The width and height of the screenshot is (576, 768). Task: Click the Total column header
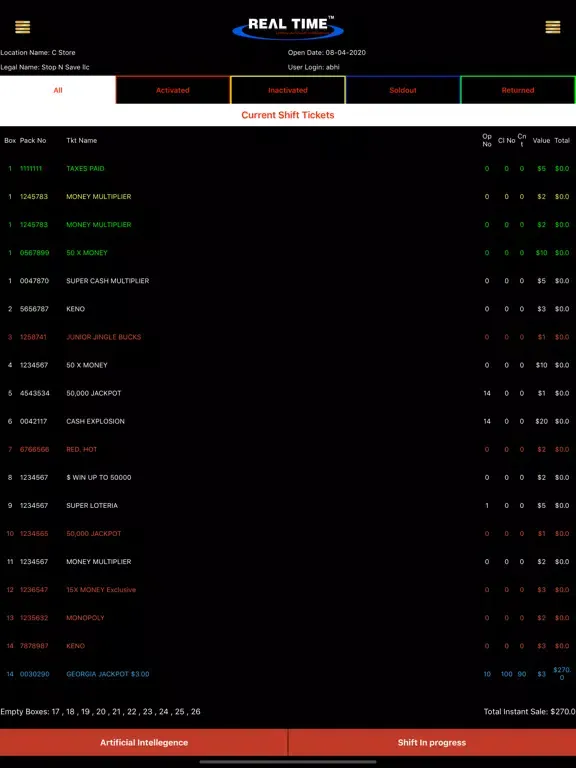[x=562, y=141]
